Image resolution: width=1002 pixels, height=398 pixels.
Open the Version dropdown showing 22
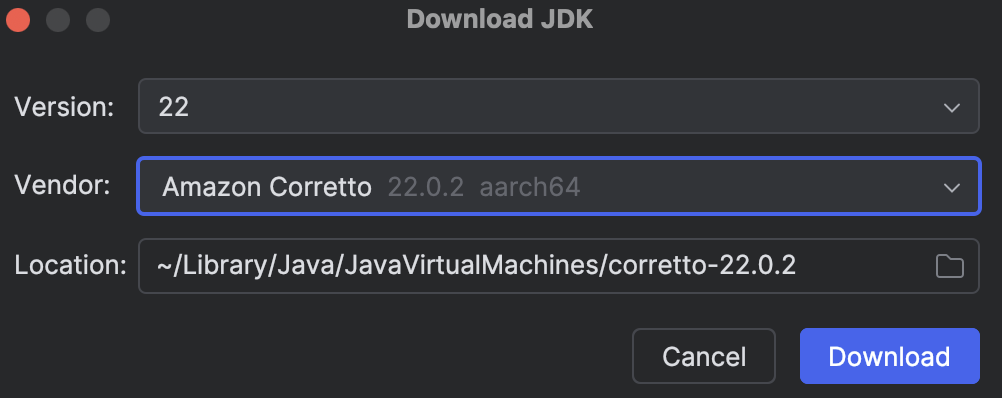tap(559, 106)
